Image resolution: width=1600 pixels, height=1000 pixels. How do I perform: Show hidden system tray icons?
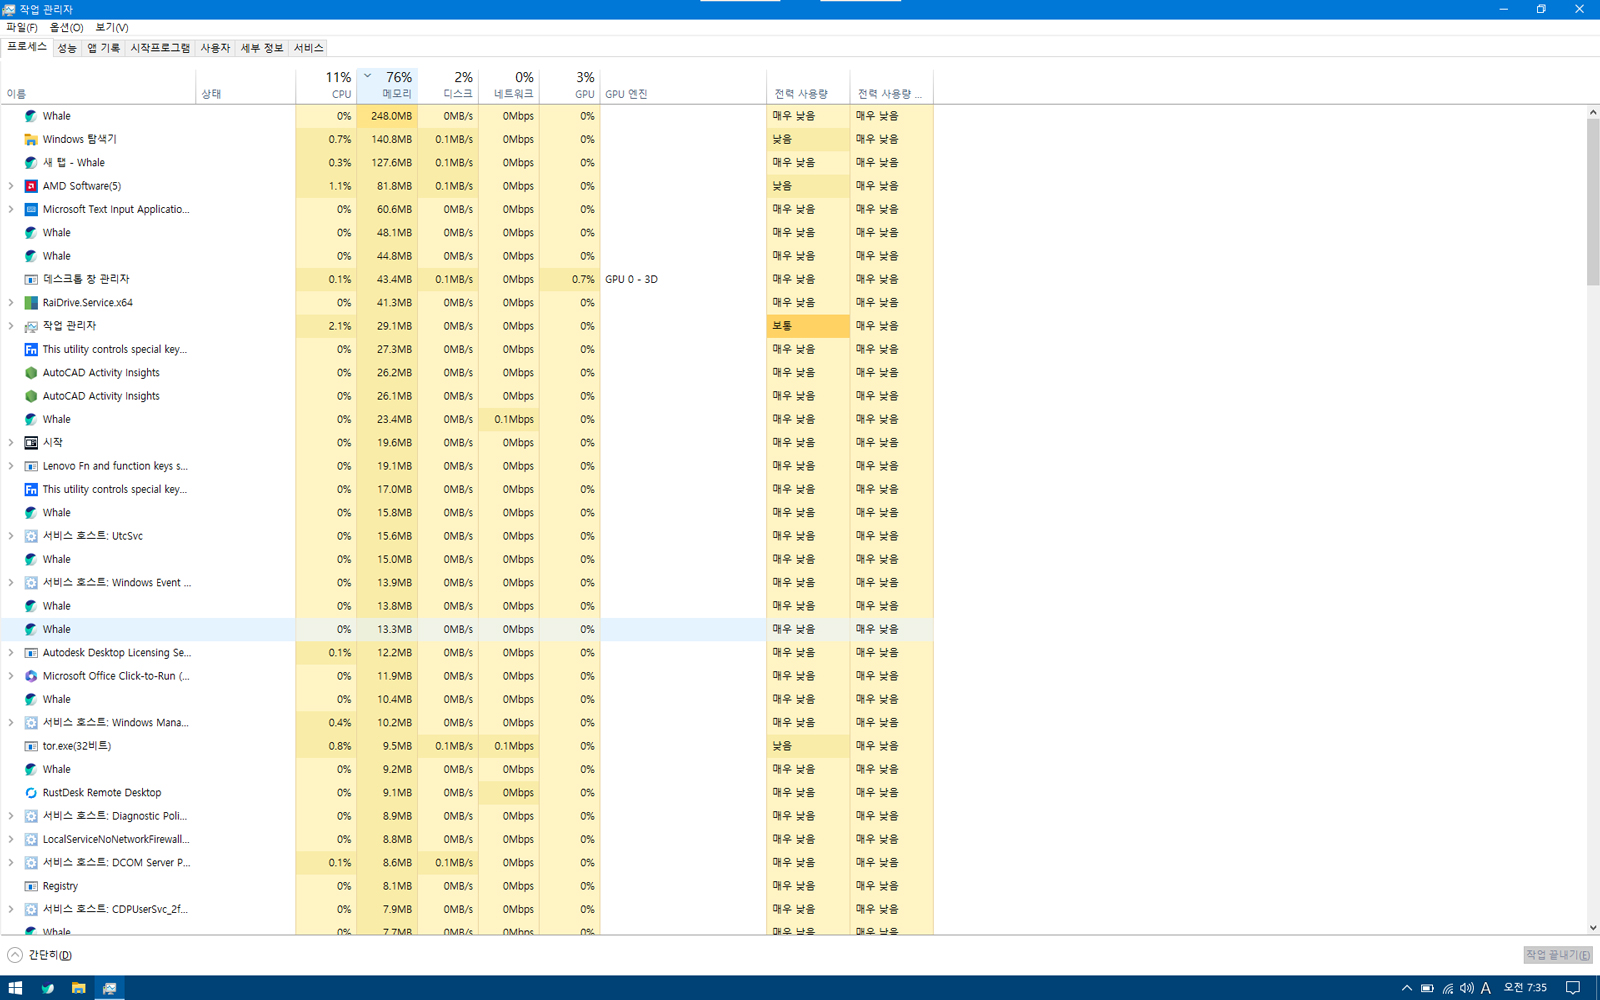point(1407,988)
